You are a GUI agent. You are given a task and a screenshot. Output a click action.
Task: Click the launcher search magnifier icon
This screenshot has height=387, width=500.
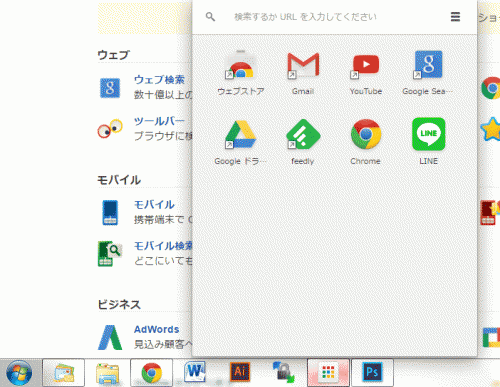[210, 17]
